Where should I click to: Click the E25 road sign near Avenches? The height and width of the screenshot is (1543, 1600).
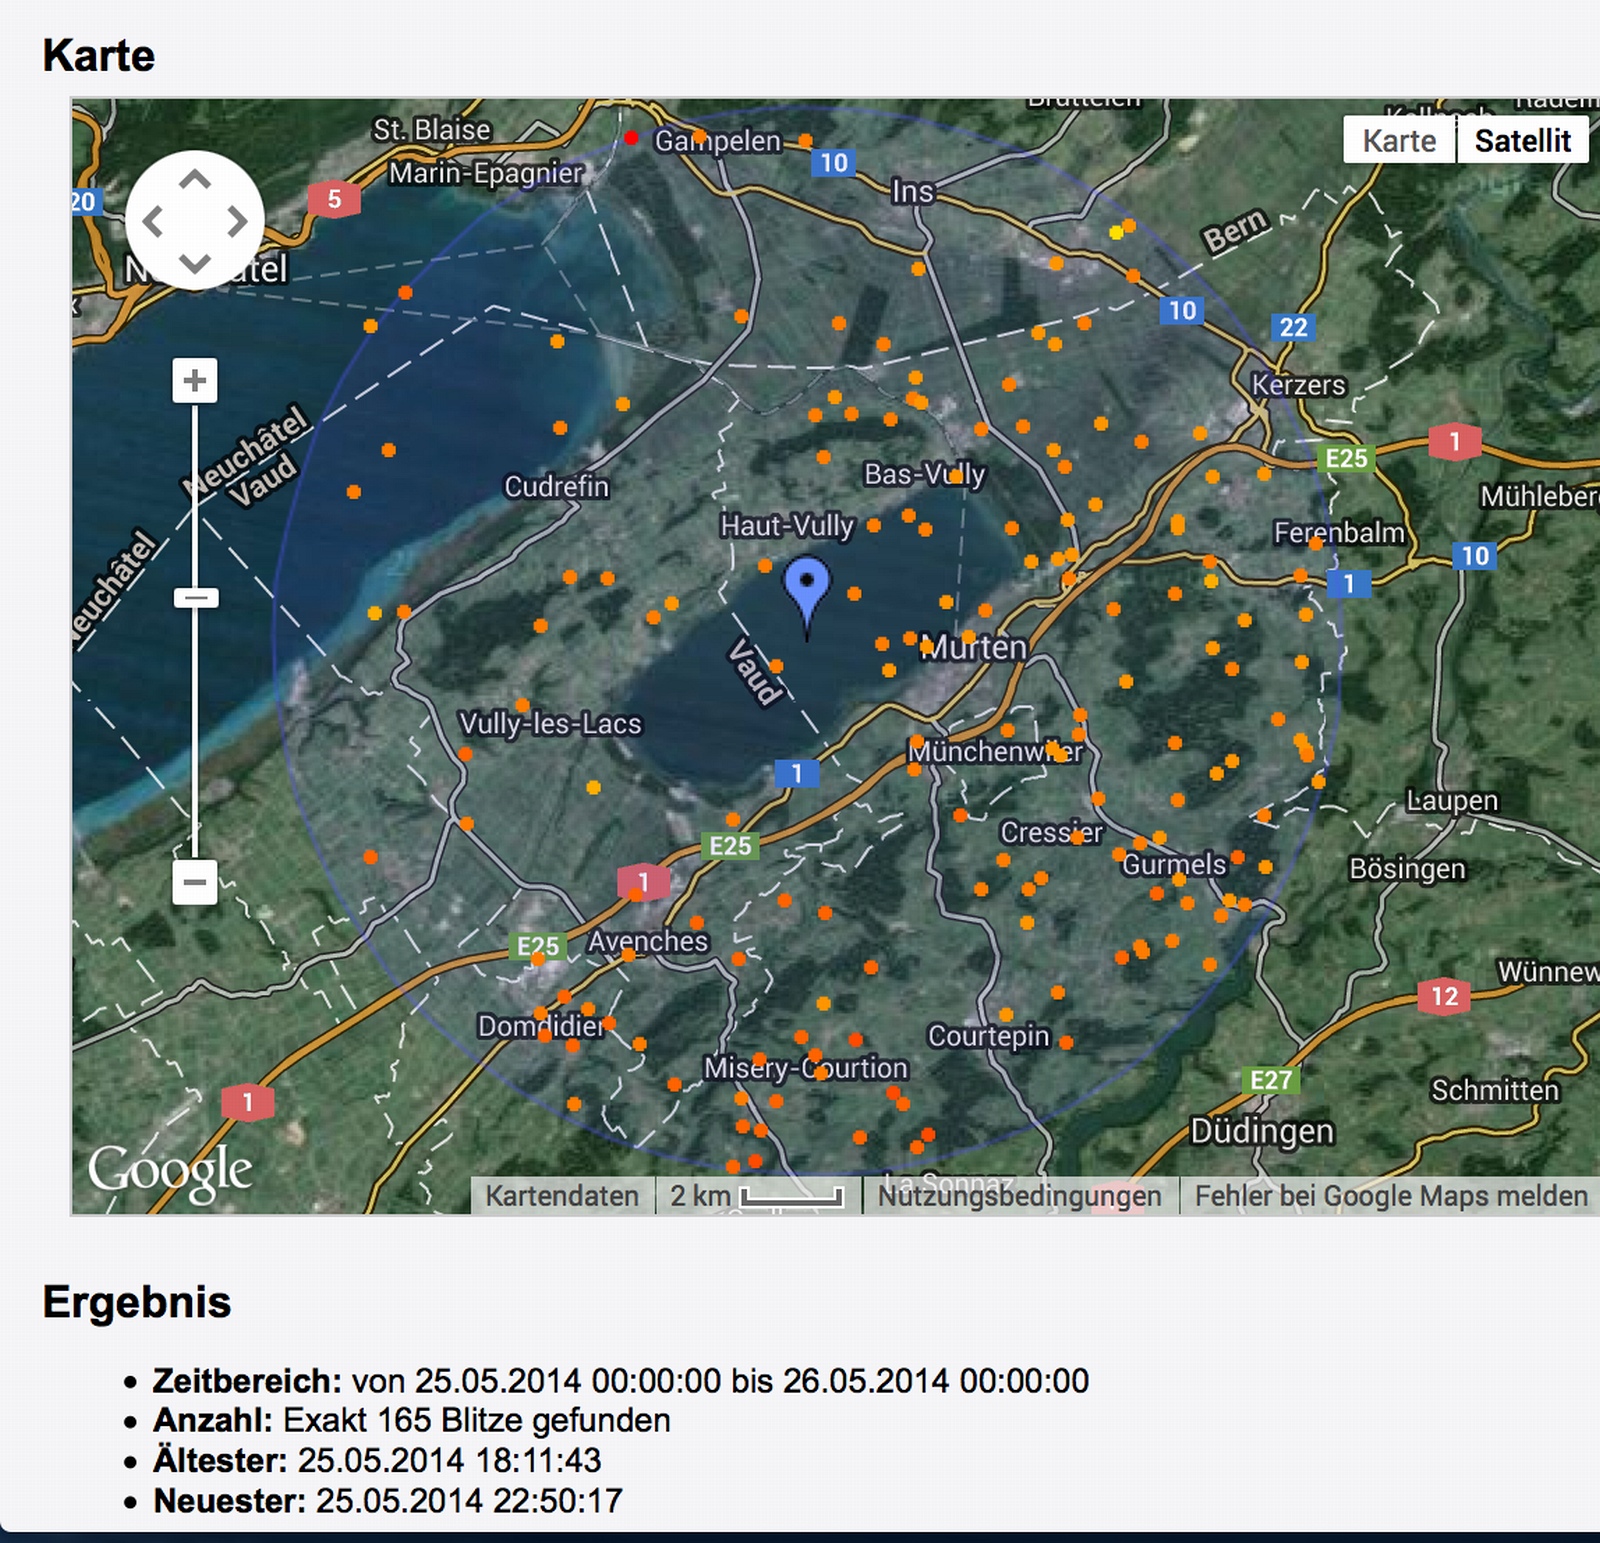pos(538,946)
